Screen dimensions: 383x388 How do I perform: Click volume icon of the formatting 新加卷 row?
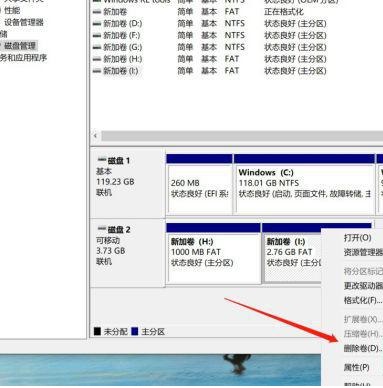click(x=97, y=12)
